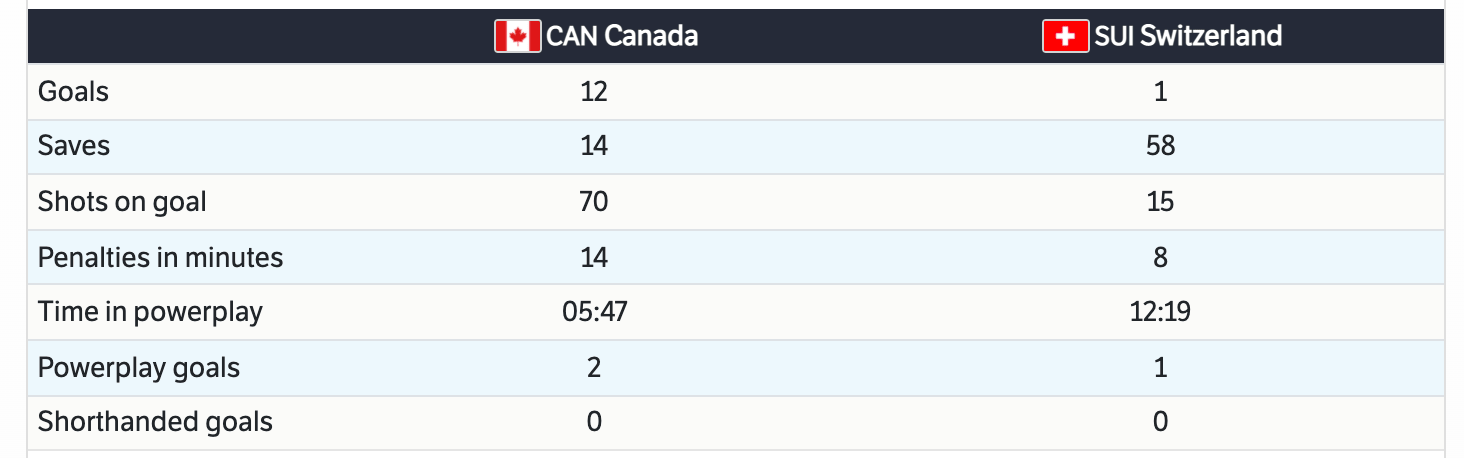Click Canada's powerplay goals value 2
The image size is (1464, 458).
coord(594,368)
